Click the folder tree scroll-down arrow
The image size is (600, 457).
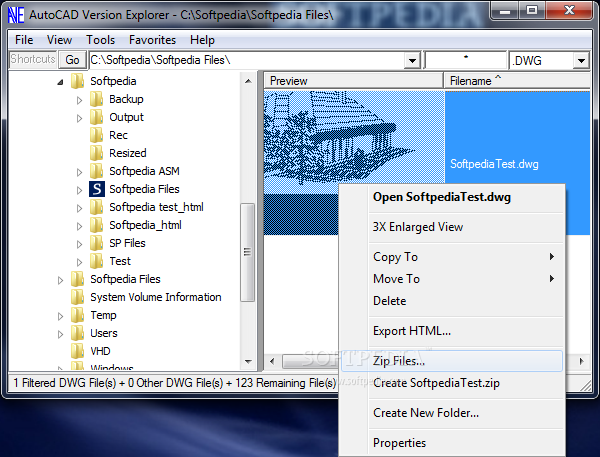[248, 361]
